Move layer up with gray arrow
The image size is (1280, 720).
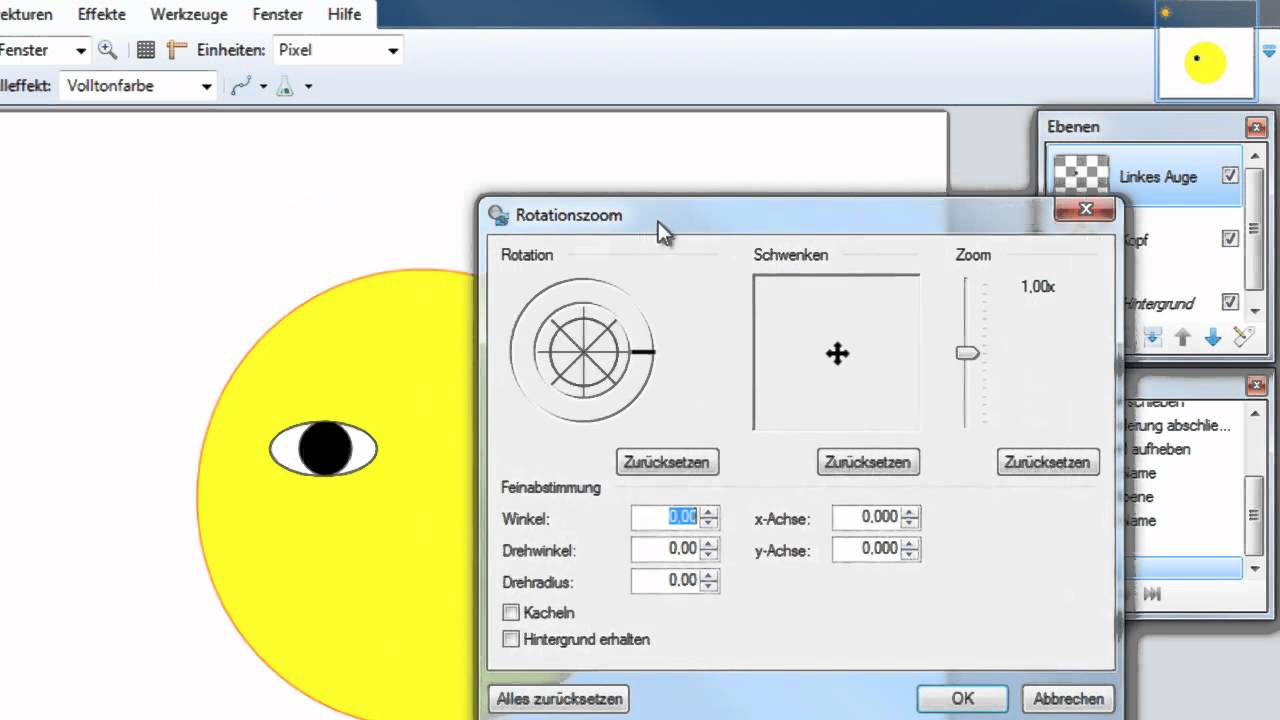click(x=1182, y=337)
